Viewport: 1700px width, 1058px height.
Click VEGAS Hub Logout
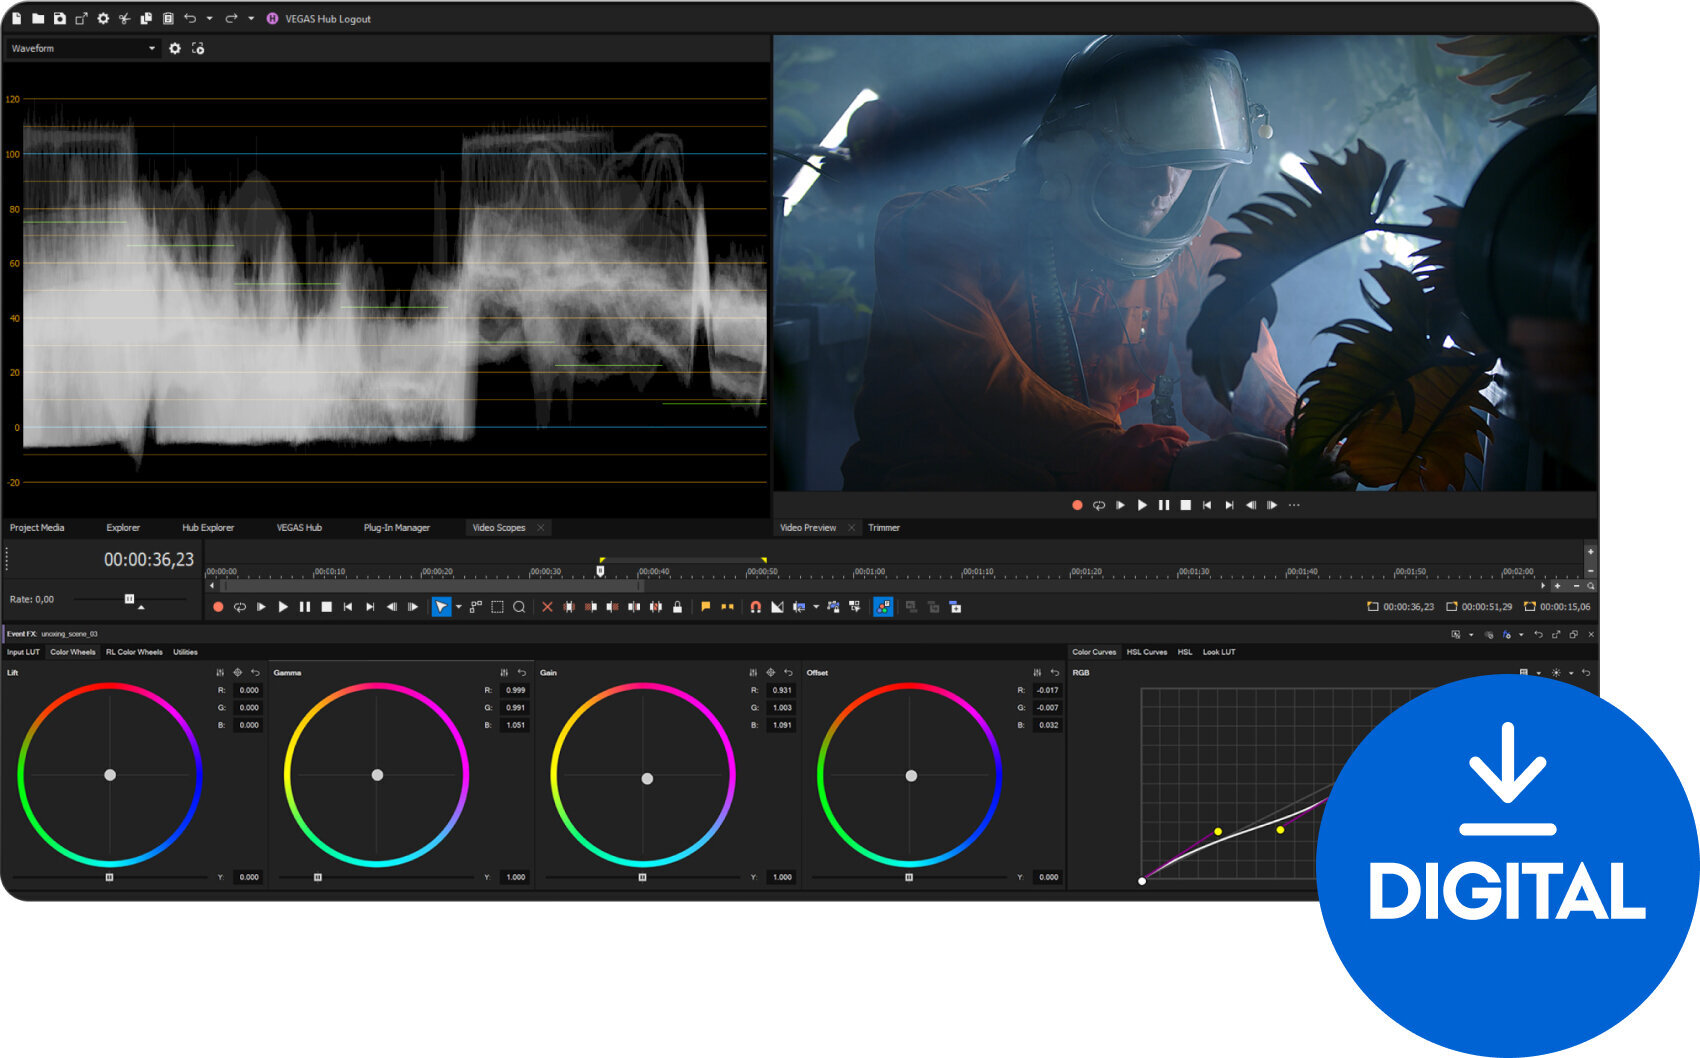point(327,18)
